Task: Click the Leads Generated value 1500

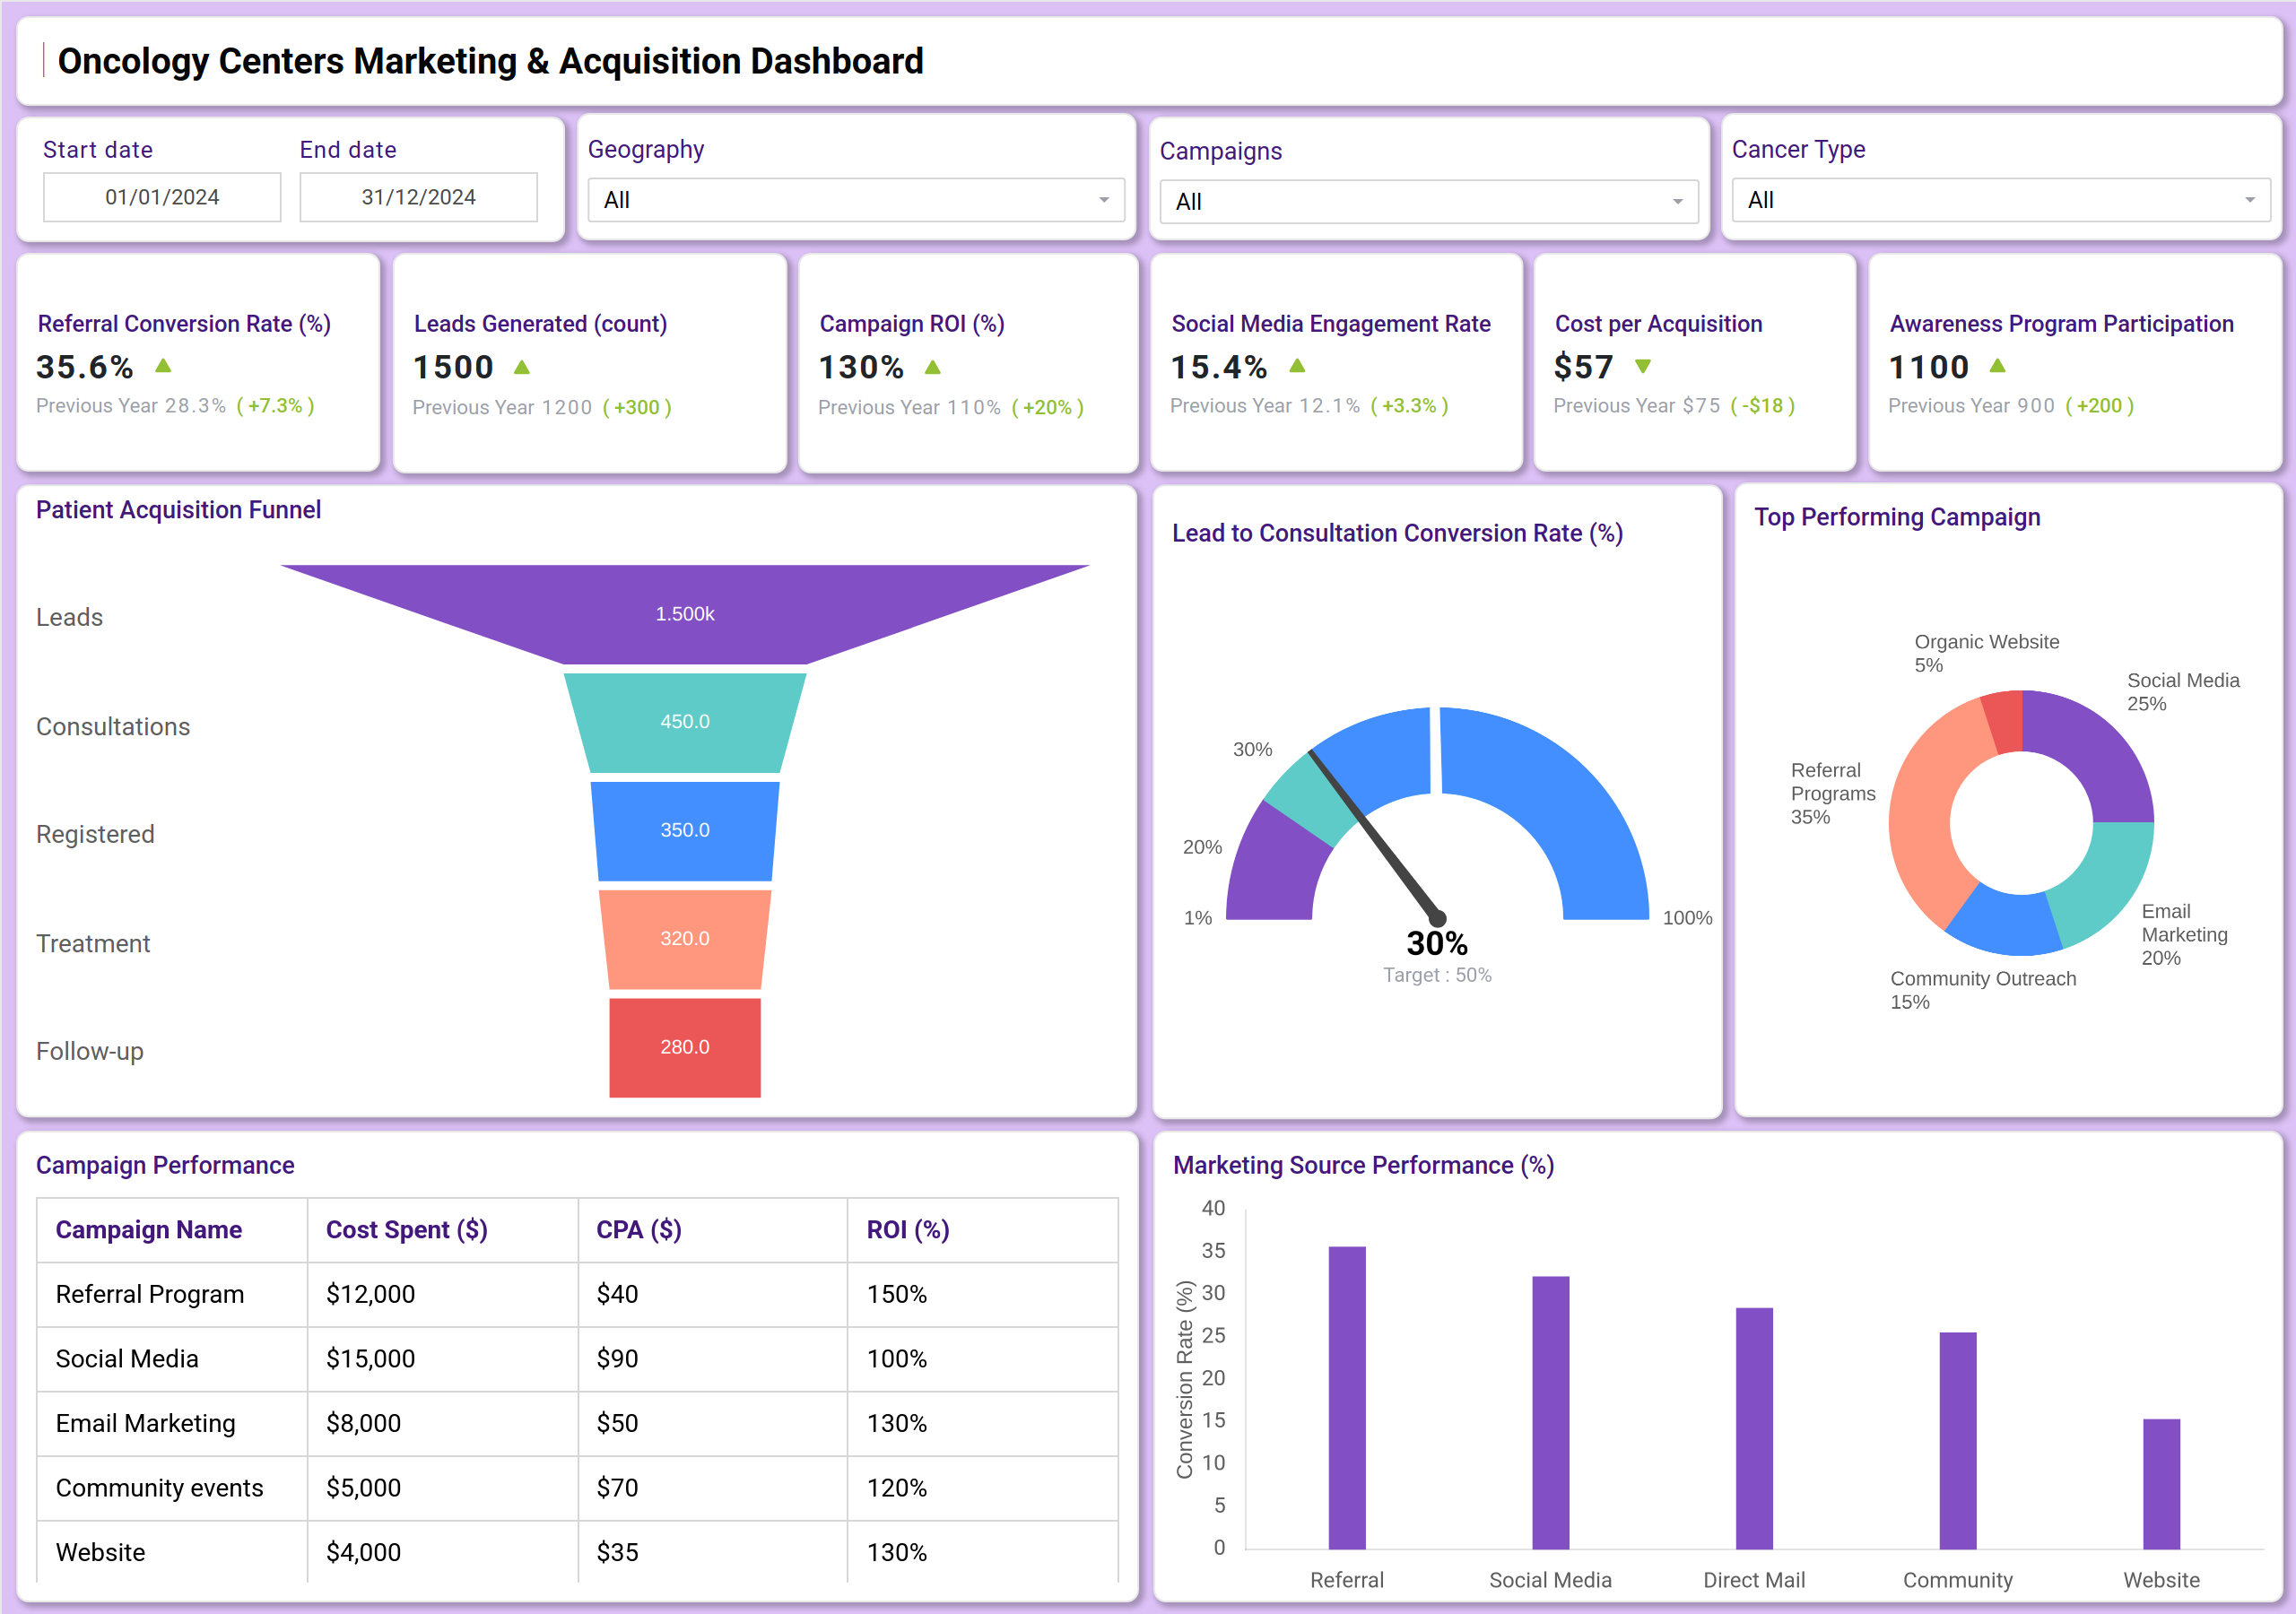Action: point(453,367)
